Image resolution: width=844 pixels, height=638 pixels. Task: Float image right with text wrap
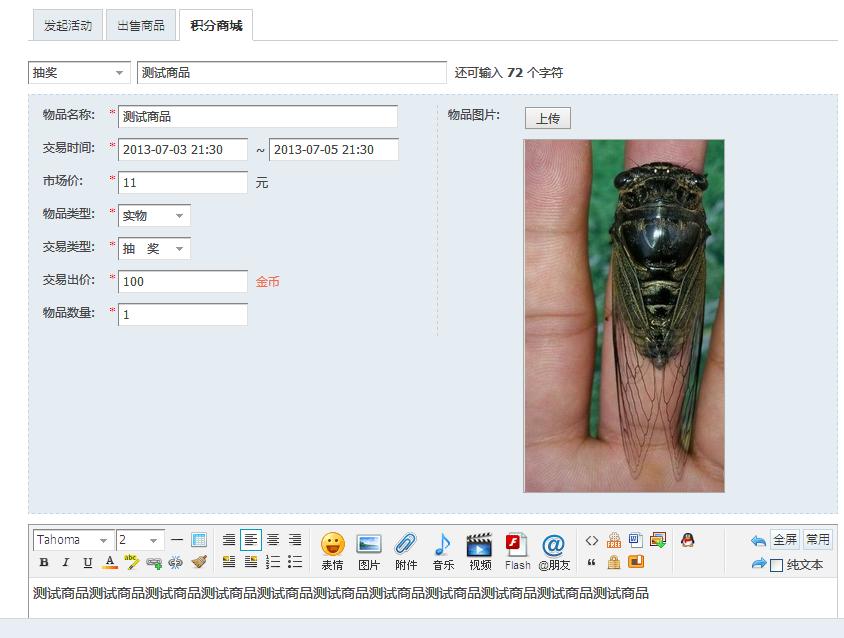(x=251, y=562)
